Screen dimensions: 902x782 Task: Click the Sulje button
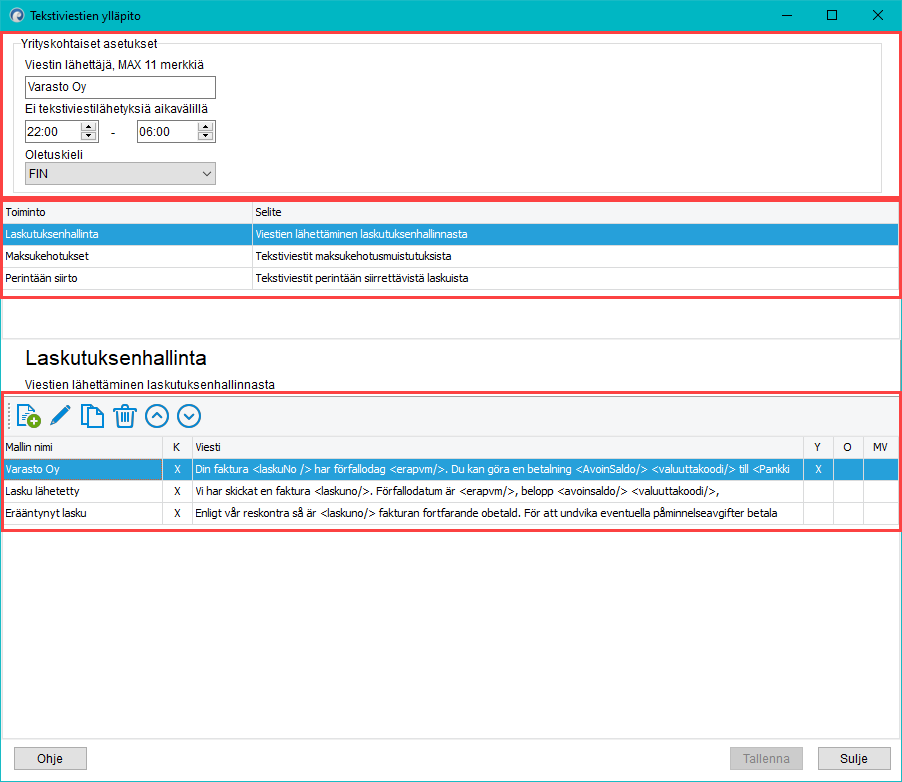854,758
